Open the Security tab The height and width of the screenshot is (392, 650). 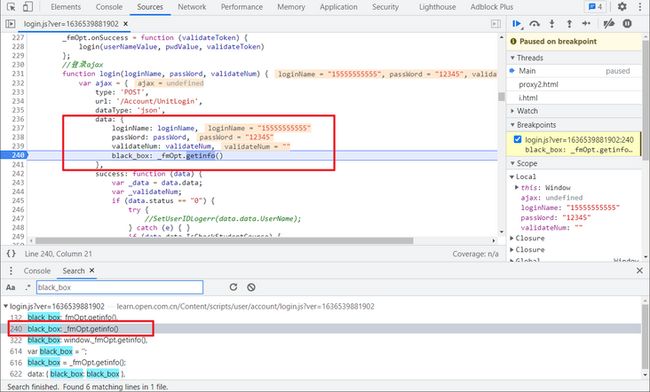pyautogui.click(x=385, y=7)
